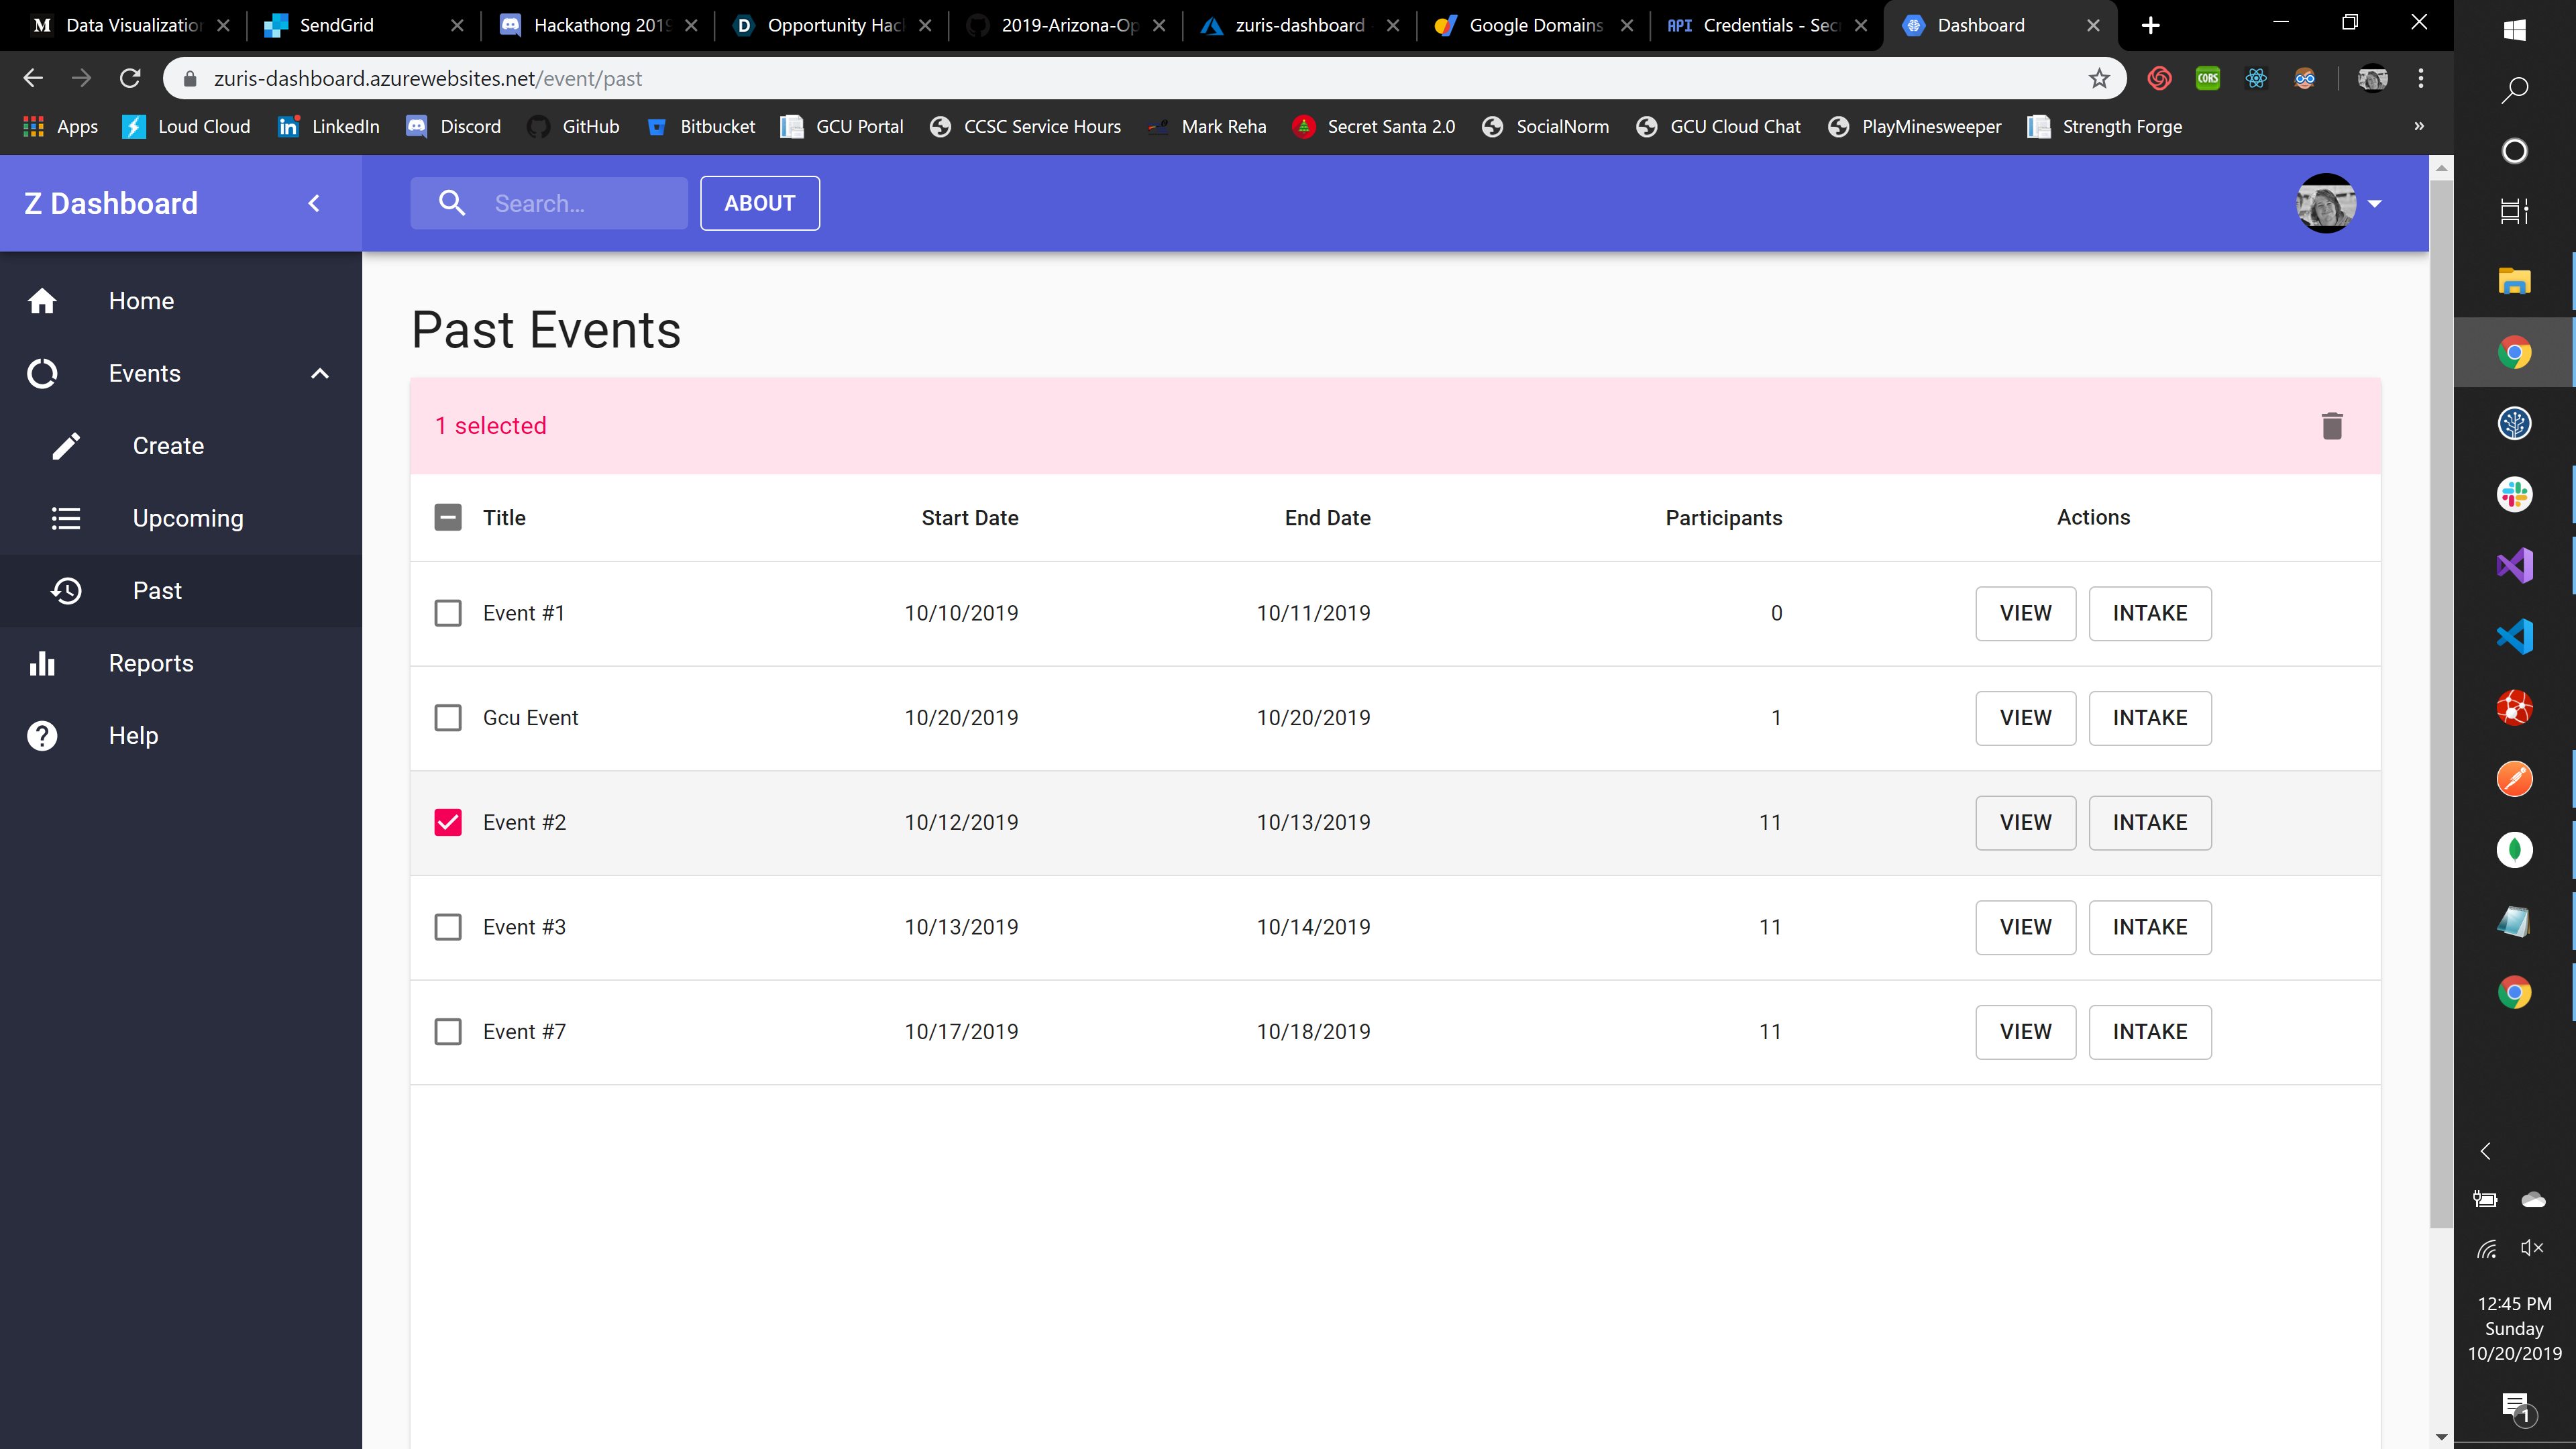The image size is (2576, 1449).
Task: Click the trash delete icon for selected event
Action: point(2331,426)
